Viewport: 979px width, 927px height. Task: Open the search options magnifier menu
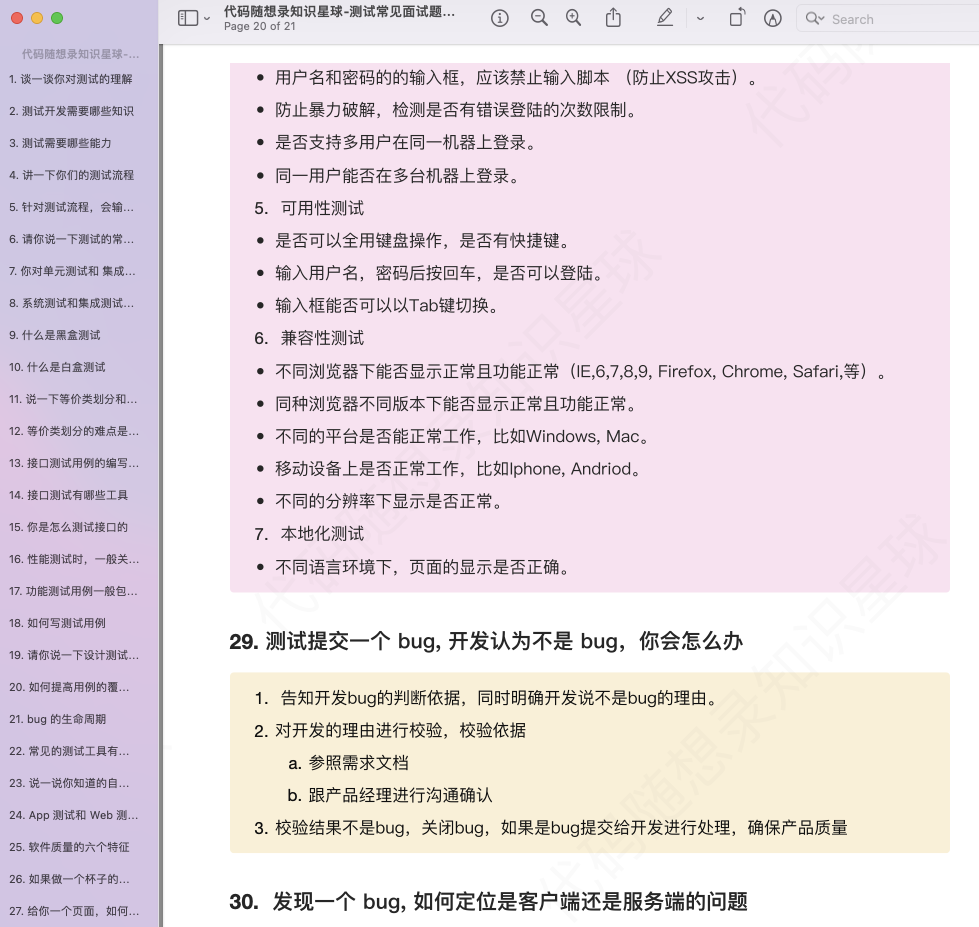(815, 19)
